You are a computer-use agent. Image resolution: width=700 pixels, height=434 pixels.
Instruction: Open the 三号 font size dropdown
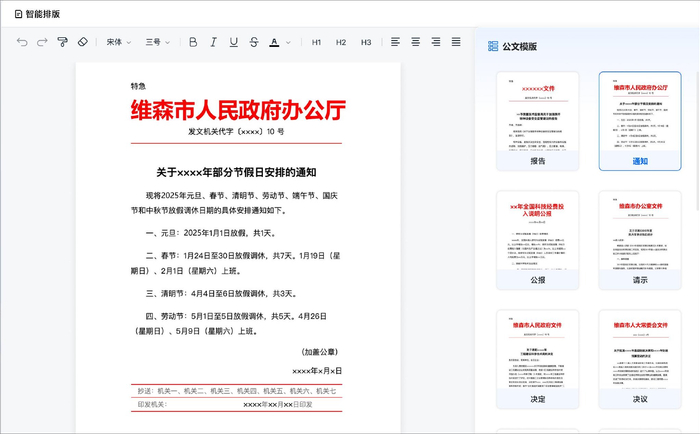coord(158,42)
